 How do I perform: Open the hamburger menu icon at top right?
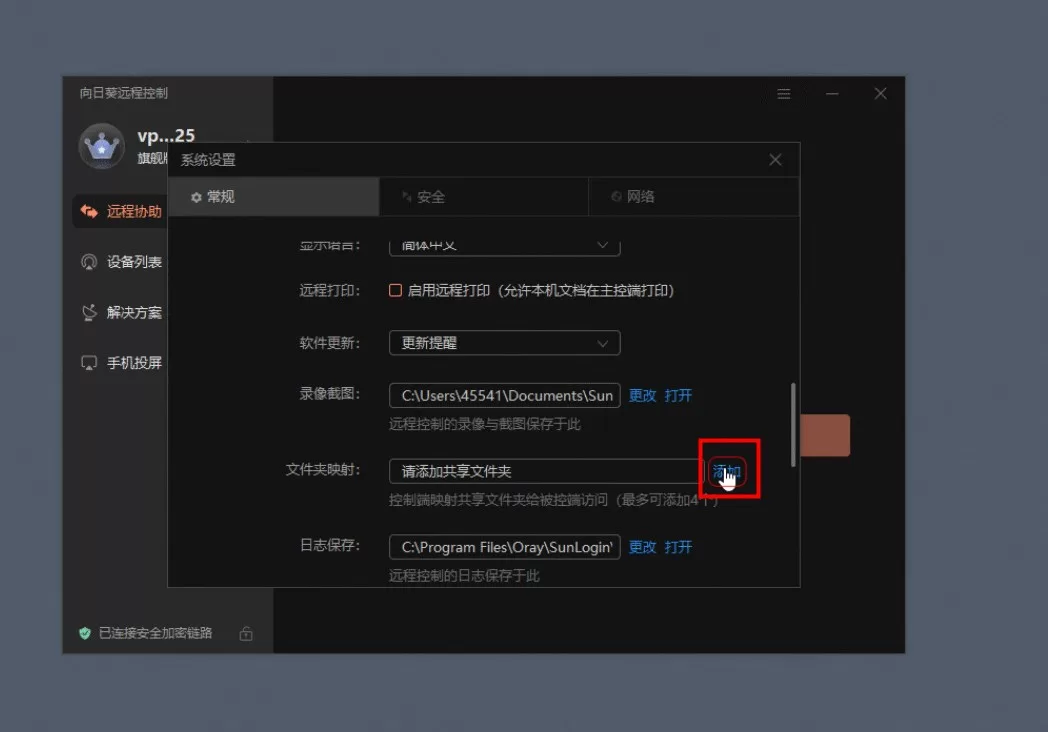783,93
